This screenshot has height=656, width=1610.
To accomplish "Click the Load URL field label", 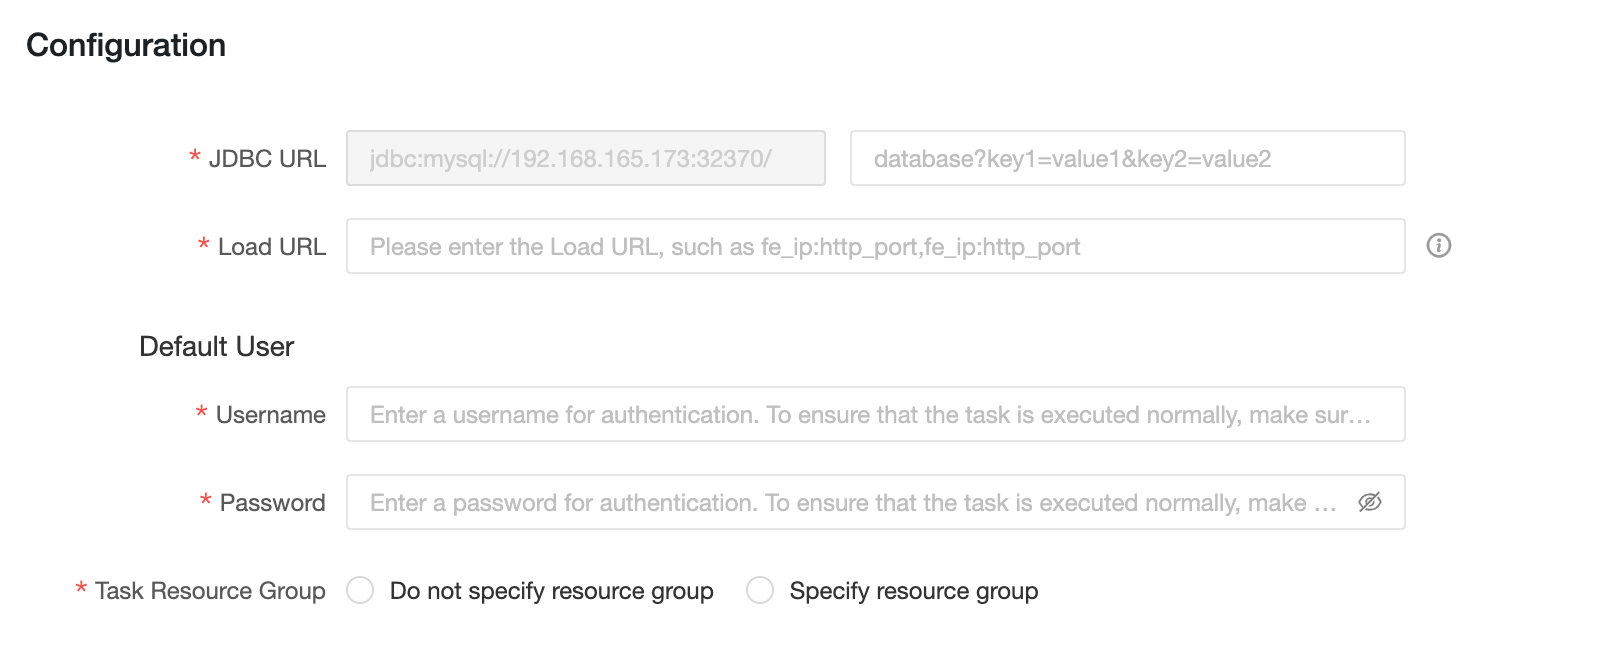I will coord(272,247).
